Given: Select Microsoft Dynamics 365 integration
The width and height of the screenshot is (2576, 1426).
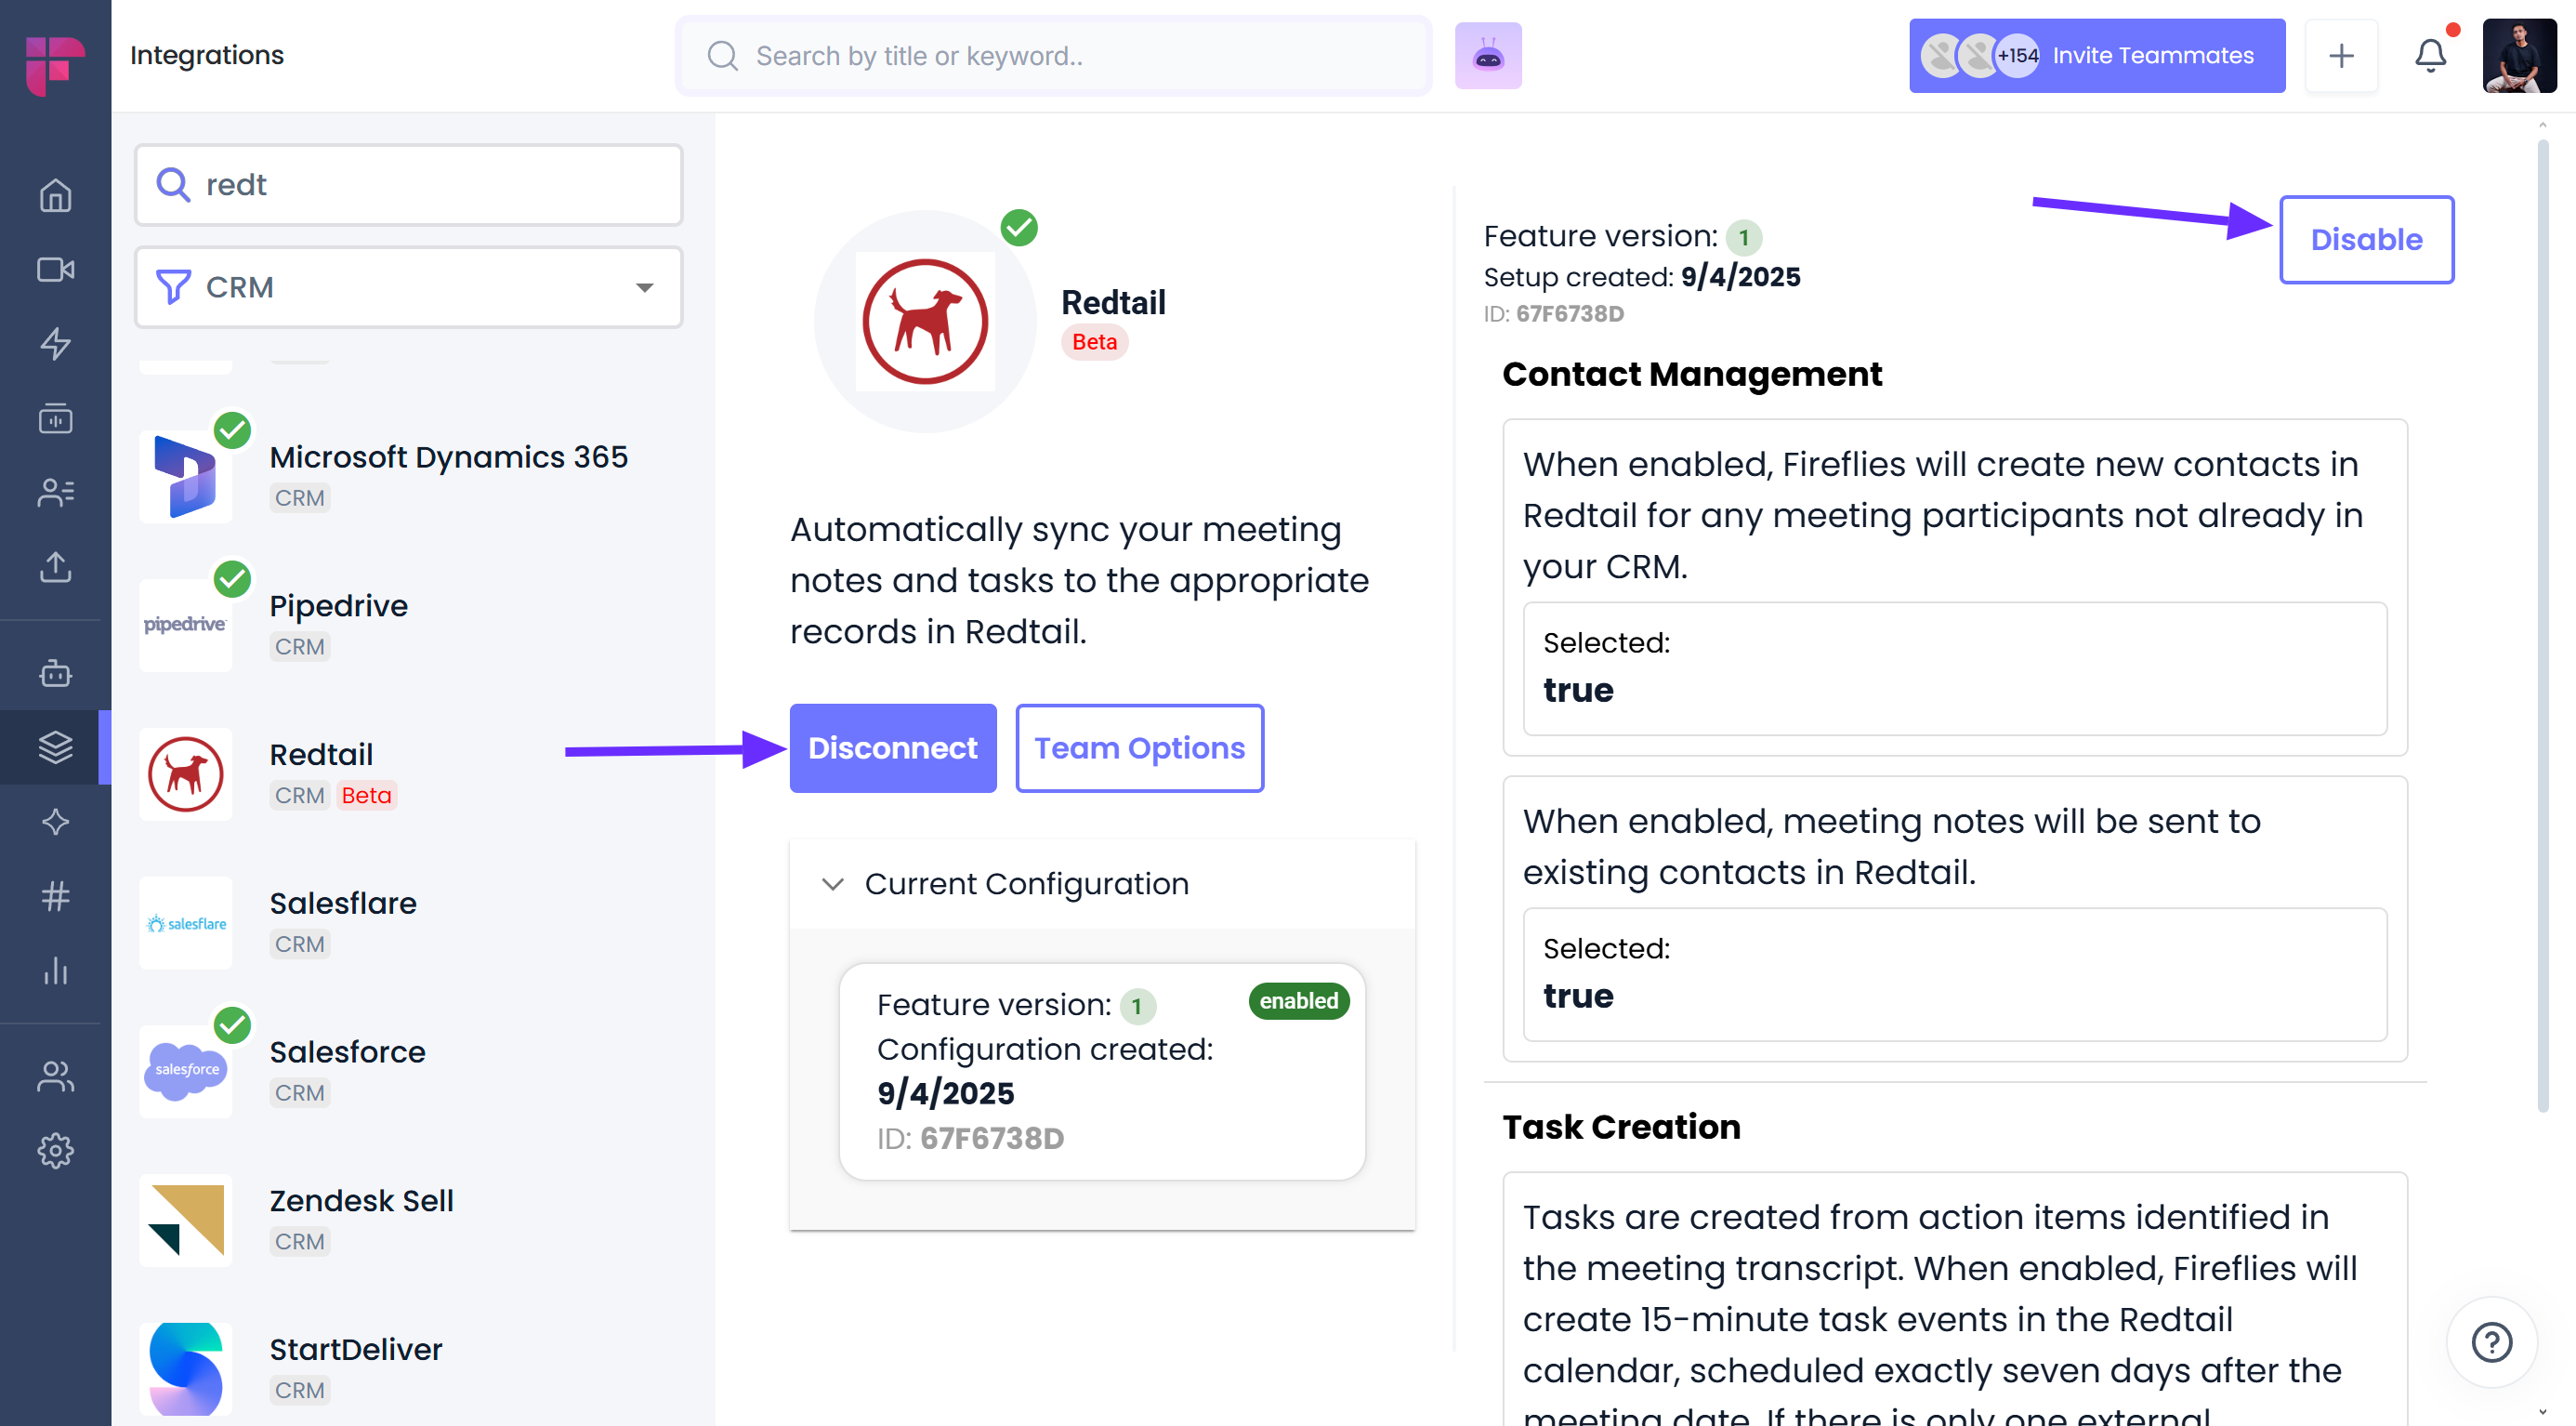Looking at the screenshot, I should [x=448, y=458].
